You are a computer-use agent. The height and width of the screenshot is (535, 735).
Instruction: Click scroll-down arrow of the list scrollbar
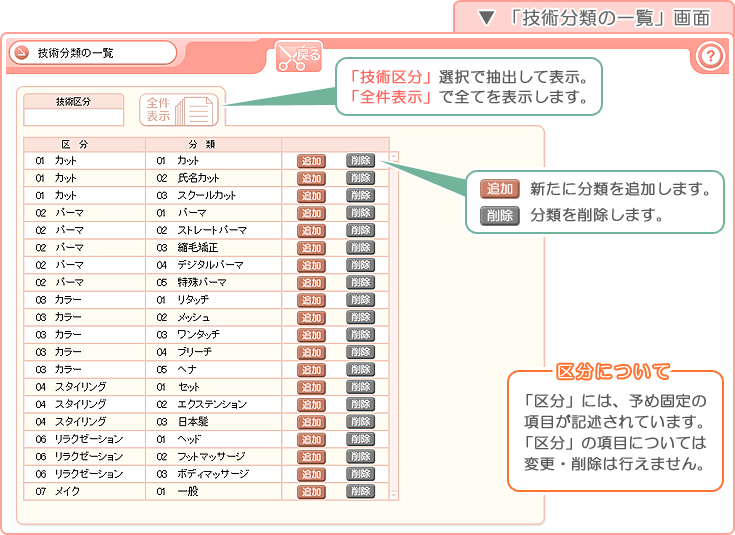[393, 494]
